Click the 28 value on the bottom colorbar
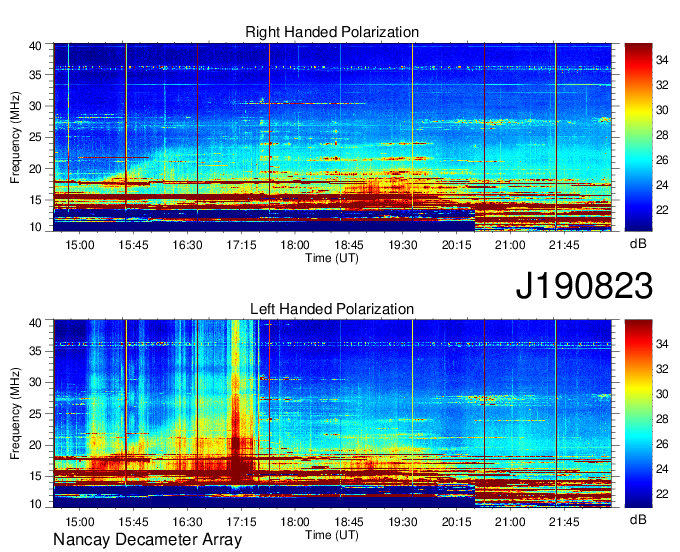 tap(662, 419)
